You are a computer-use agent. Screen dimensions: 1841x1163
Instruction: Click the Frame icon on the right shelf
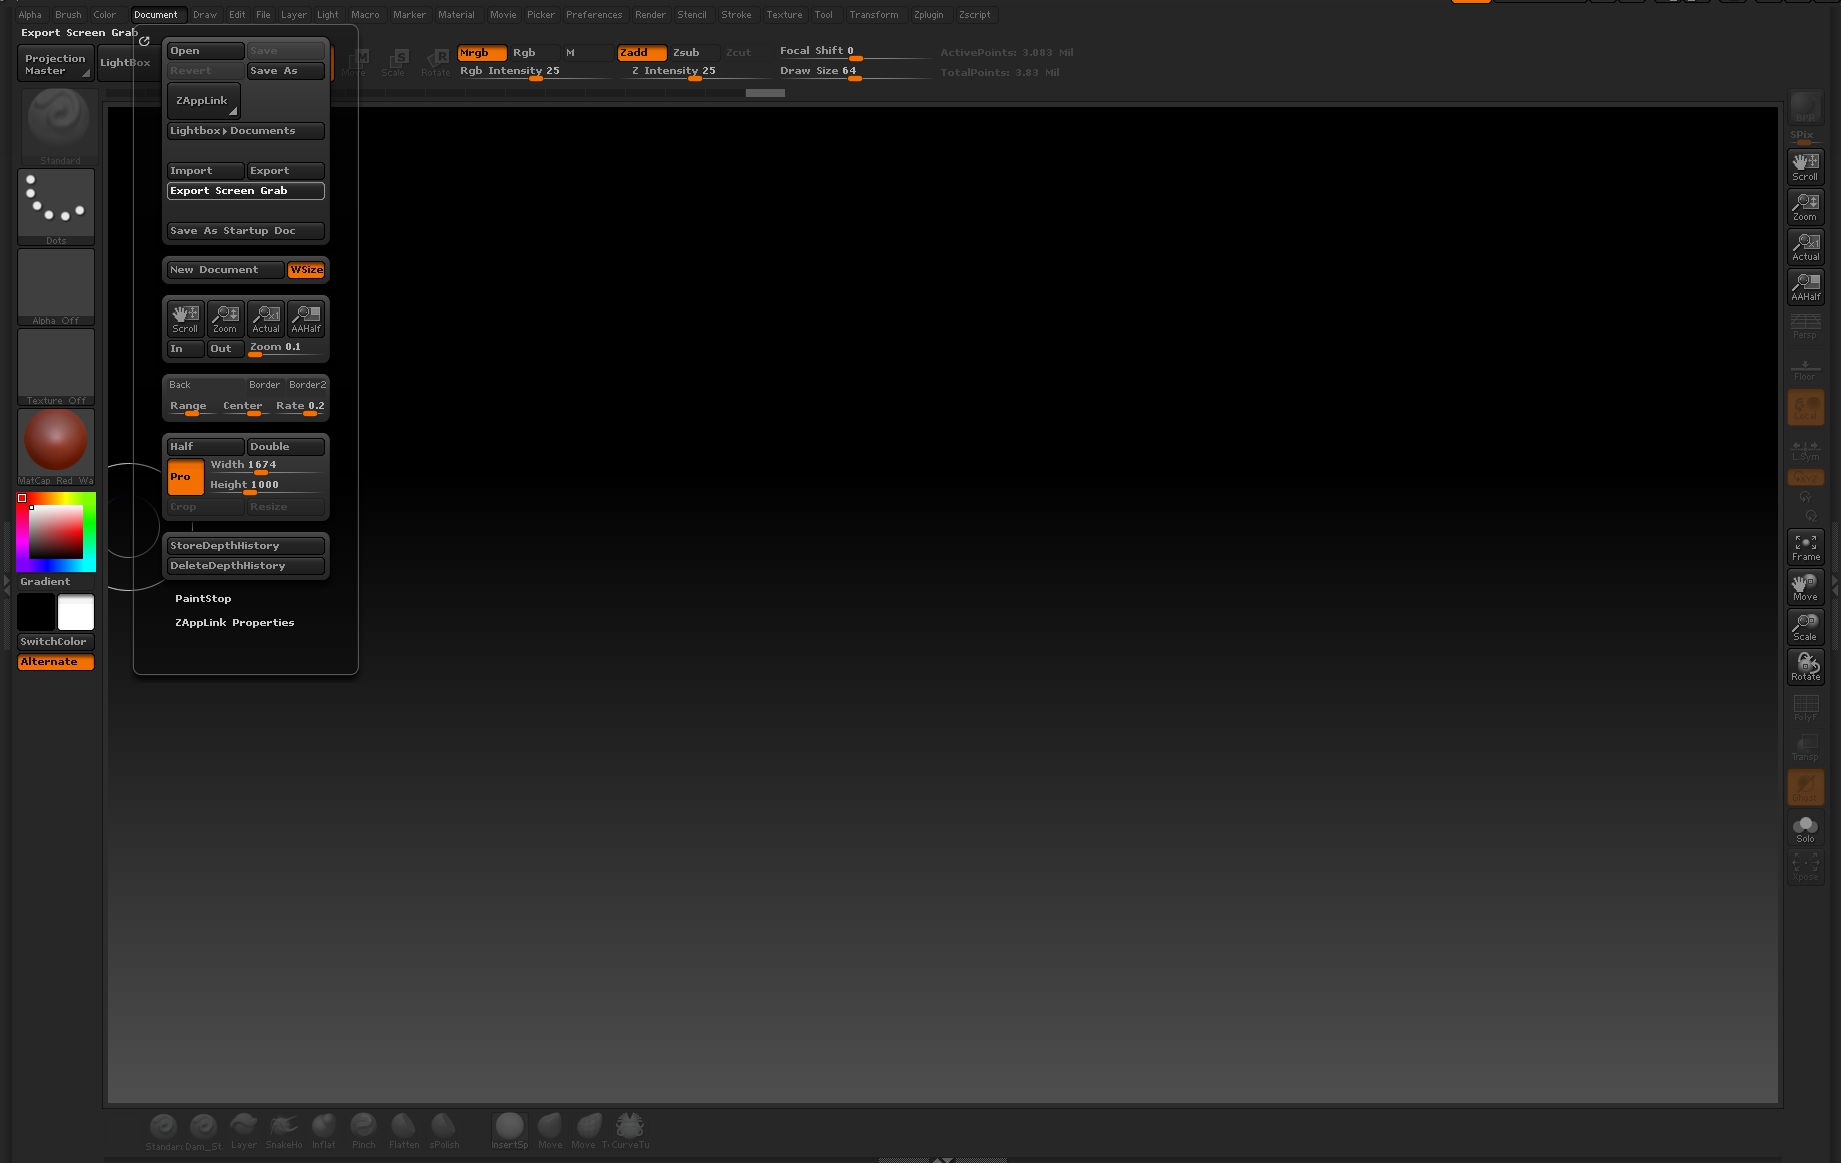1805,547
